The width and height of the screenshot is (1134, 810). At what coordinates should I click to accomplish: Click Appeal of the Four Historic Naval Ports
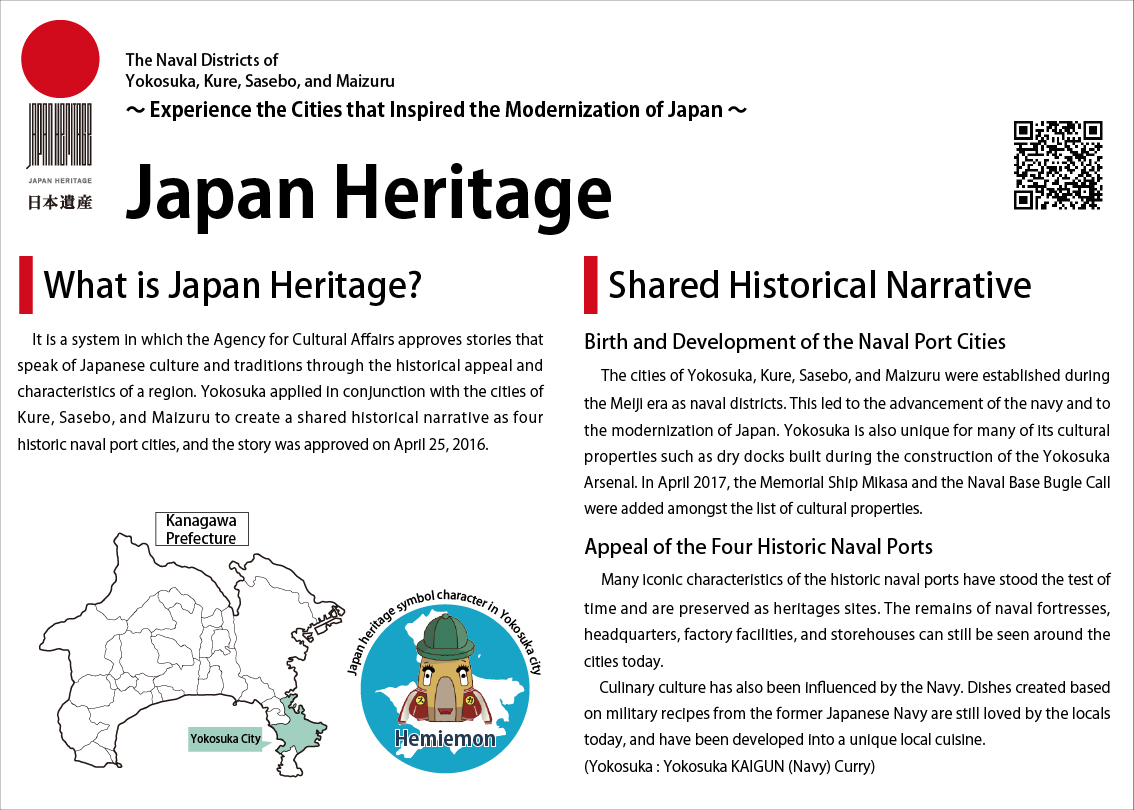758,547
